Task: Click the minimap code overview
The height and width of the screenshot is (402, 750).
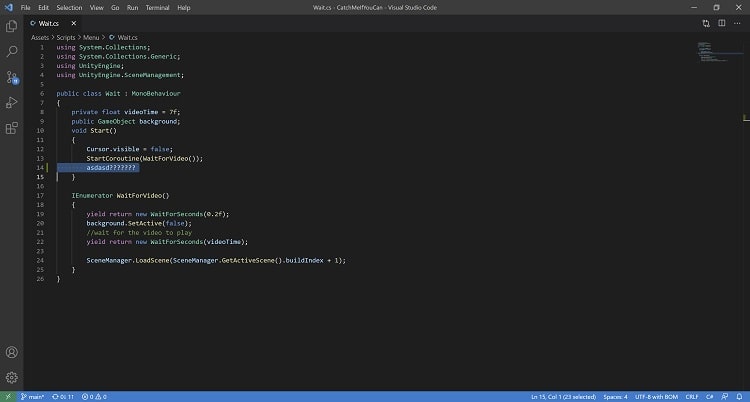Action: tap(717, 52)
